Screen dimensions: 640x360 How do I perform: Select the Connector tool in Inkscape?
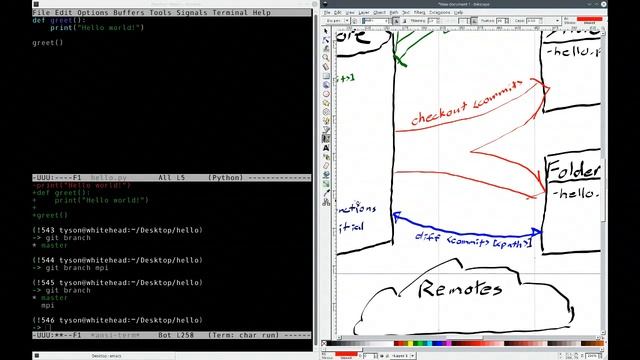pos(326,202)
